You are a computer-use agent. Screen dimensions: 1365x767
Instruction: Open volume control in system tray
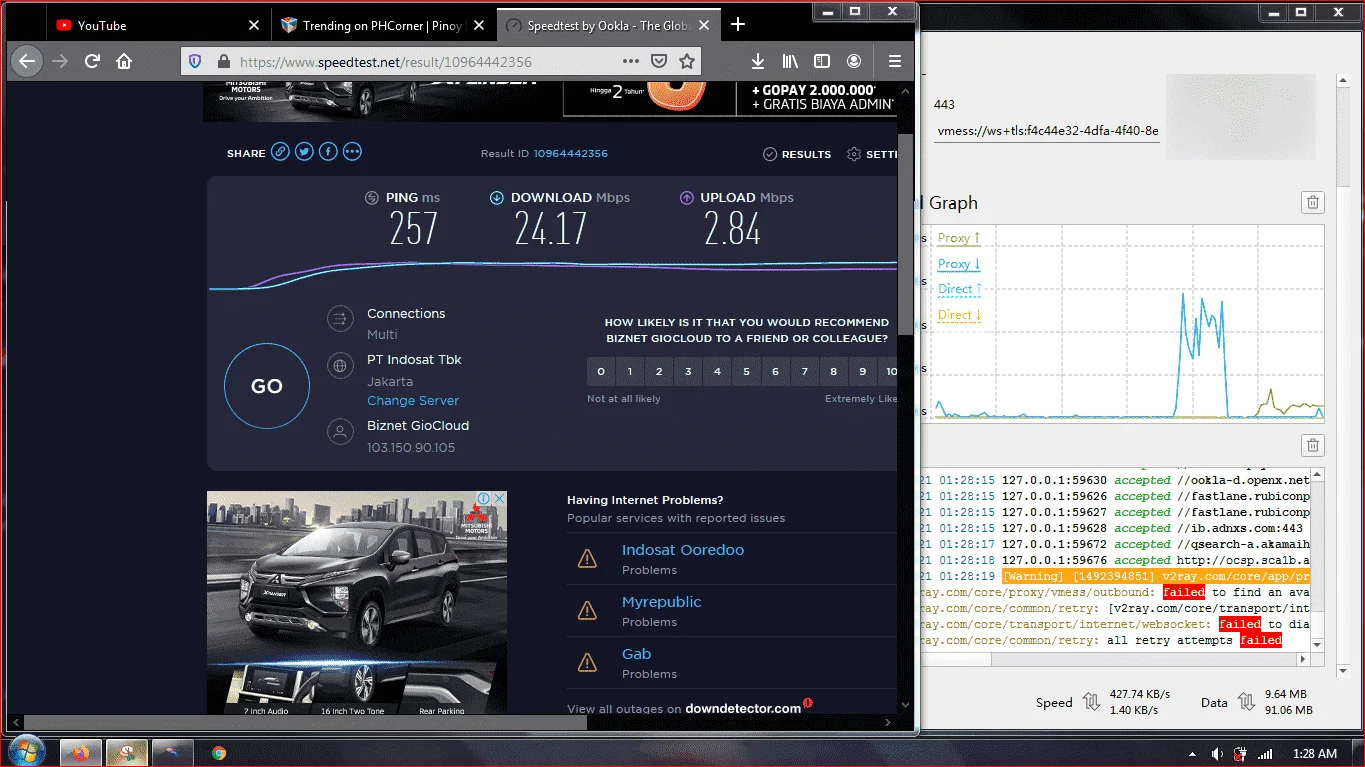[x=1217, y=754]
